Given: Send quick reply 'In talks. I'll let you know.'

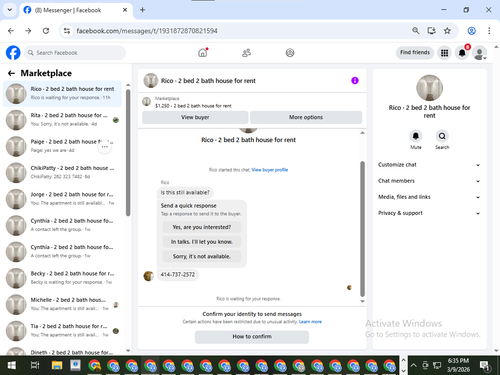Looking at the screenshot, I should click(202, 242).
